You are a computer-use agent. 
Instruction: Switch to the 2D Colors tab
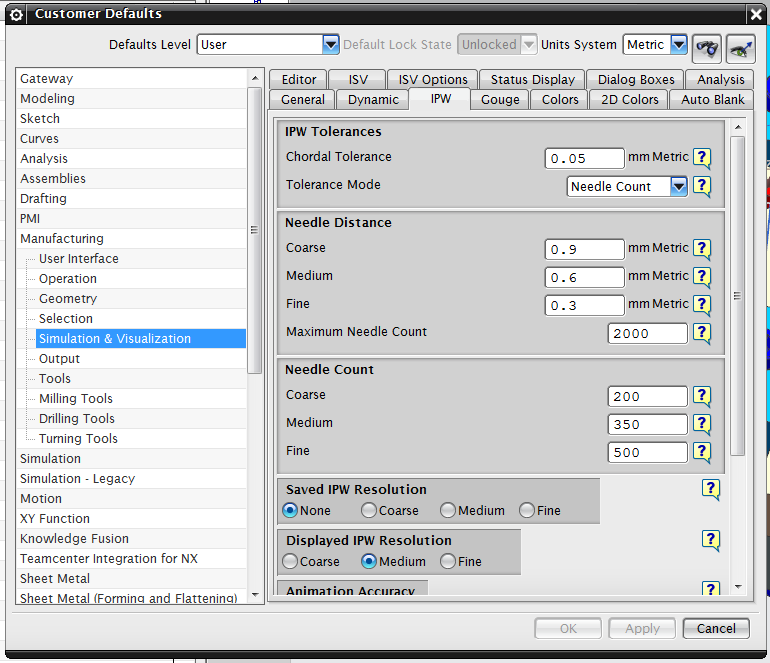coord(630,100)
